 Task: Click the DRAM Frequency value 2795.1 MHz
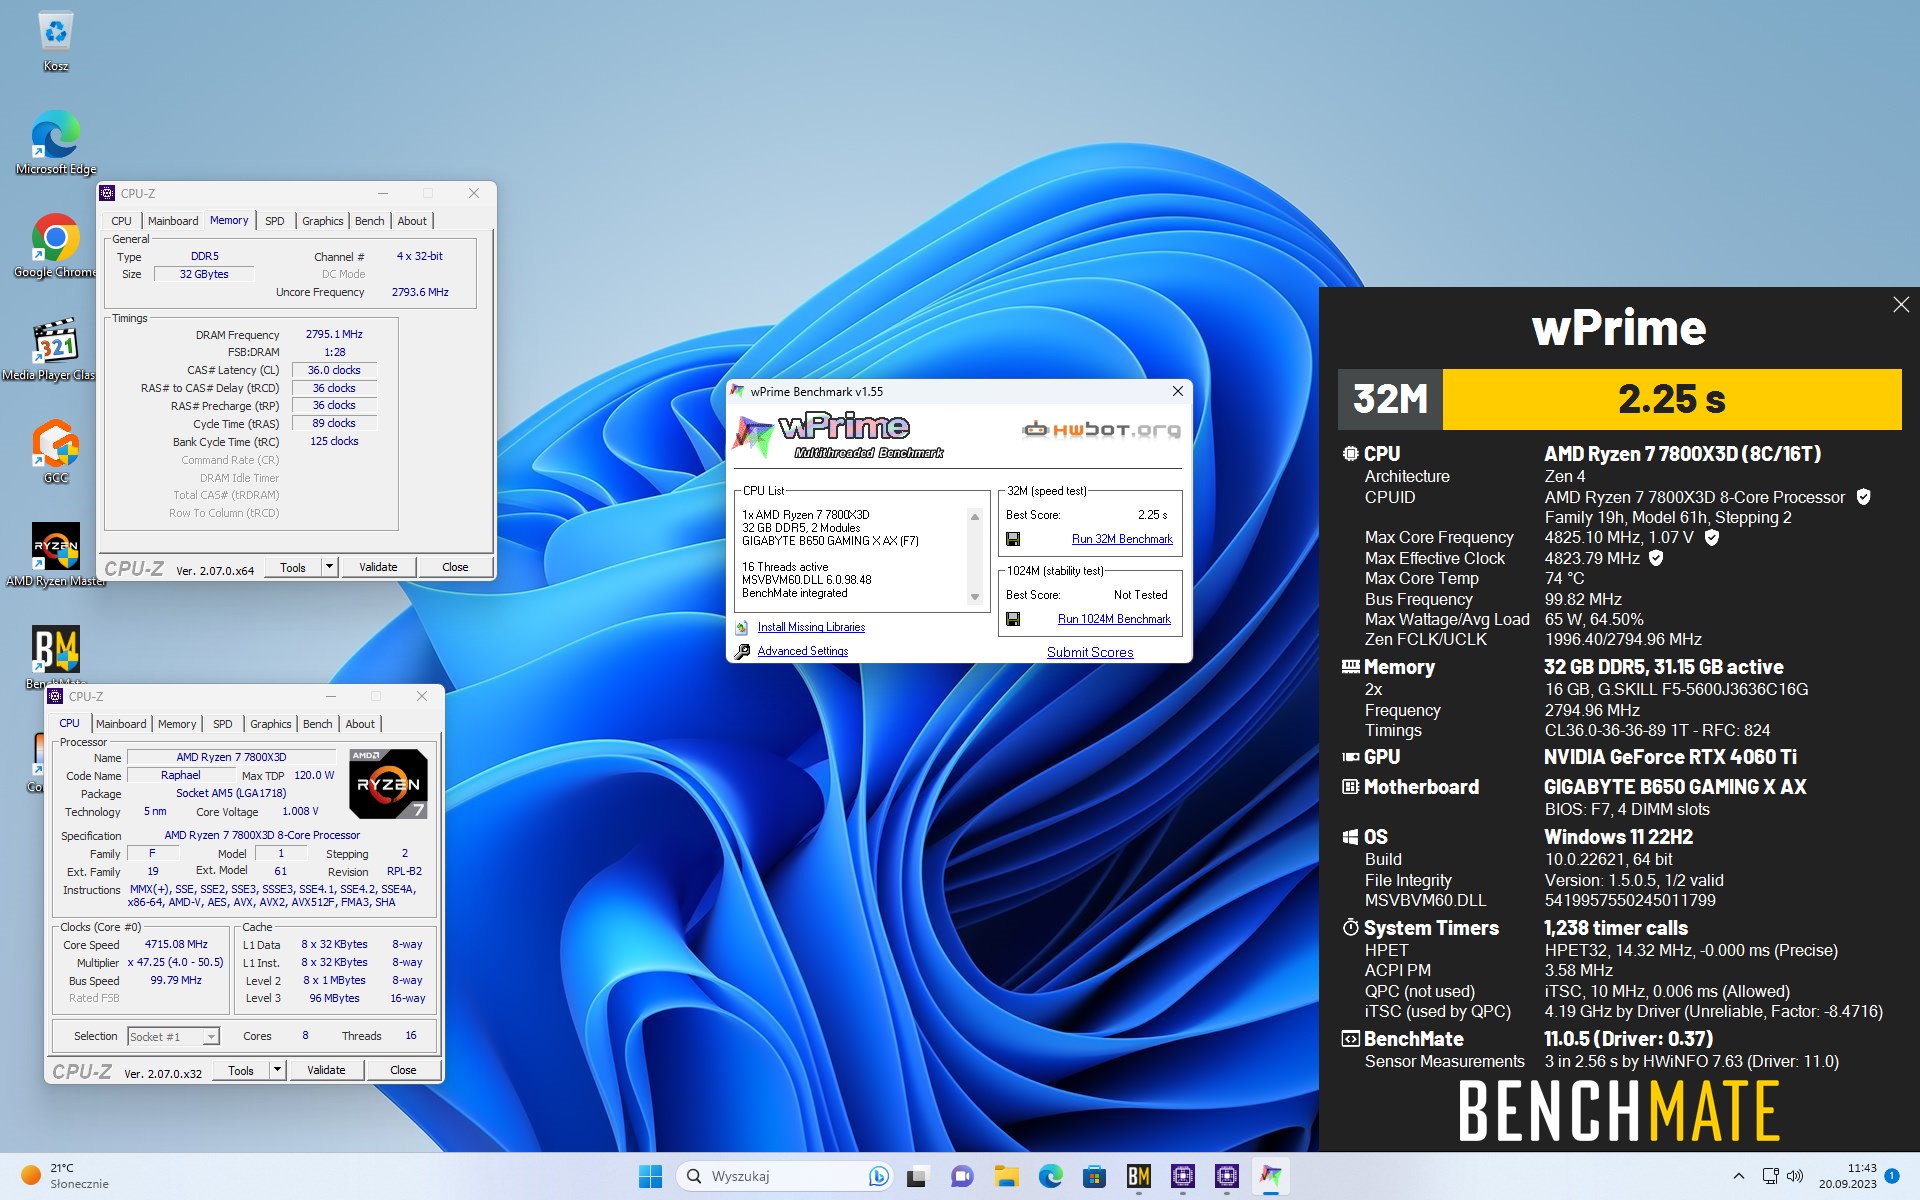(334, 335)
